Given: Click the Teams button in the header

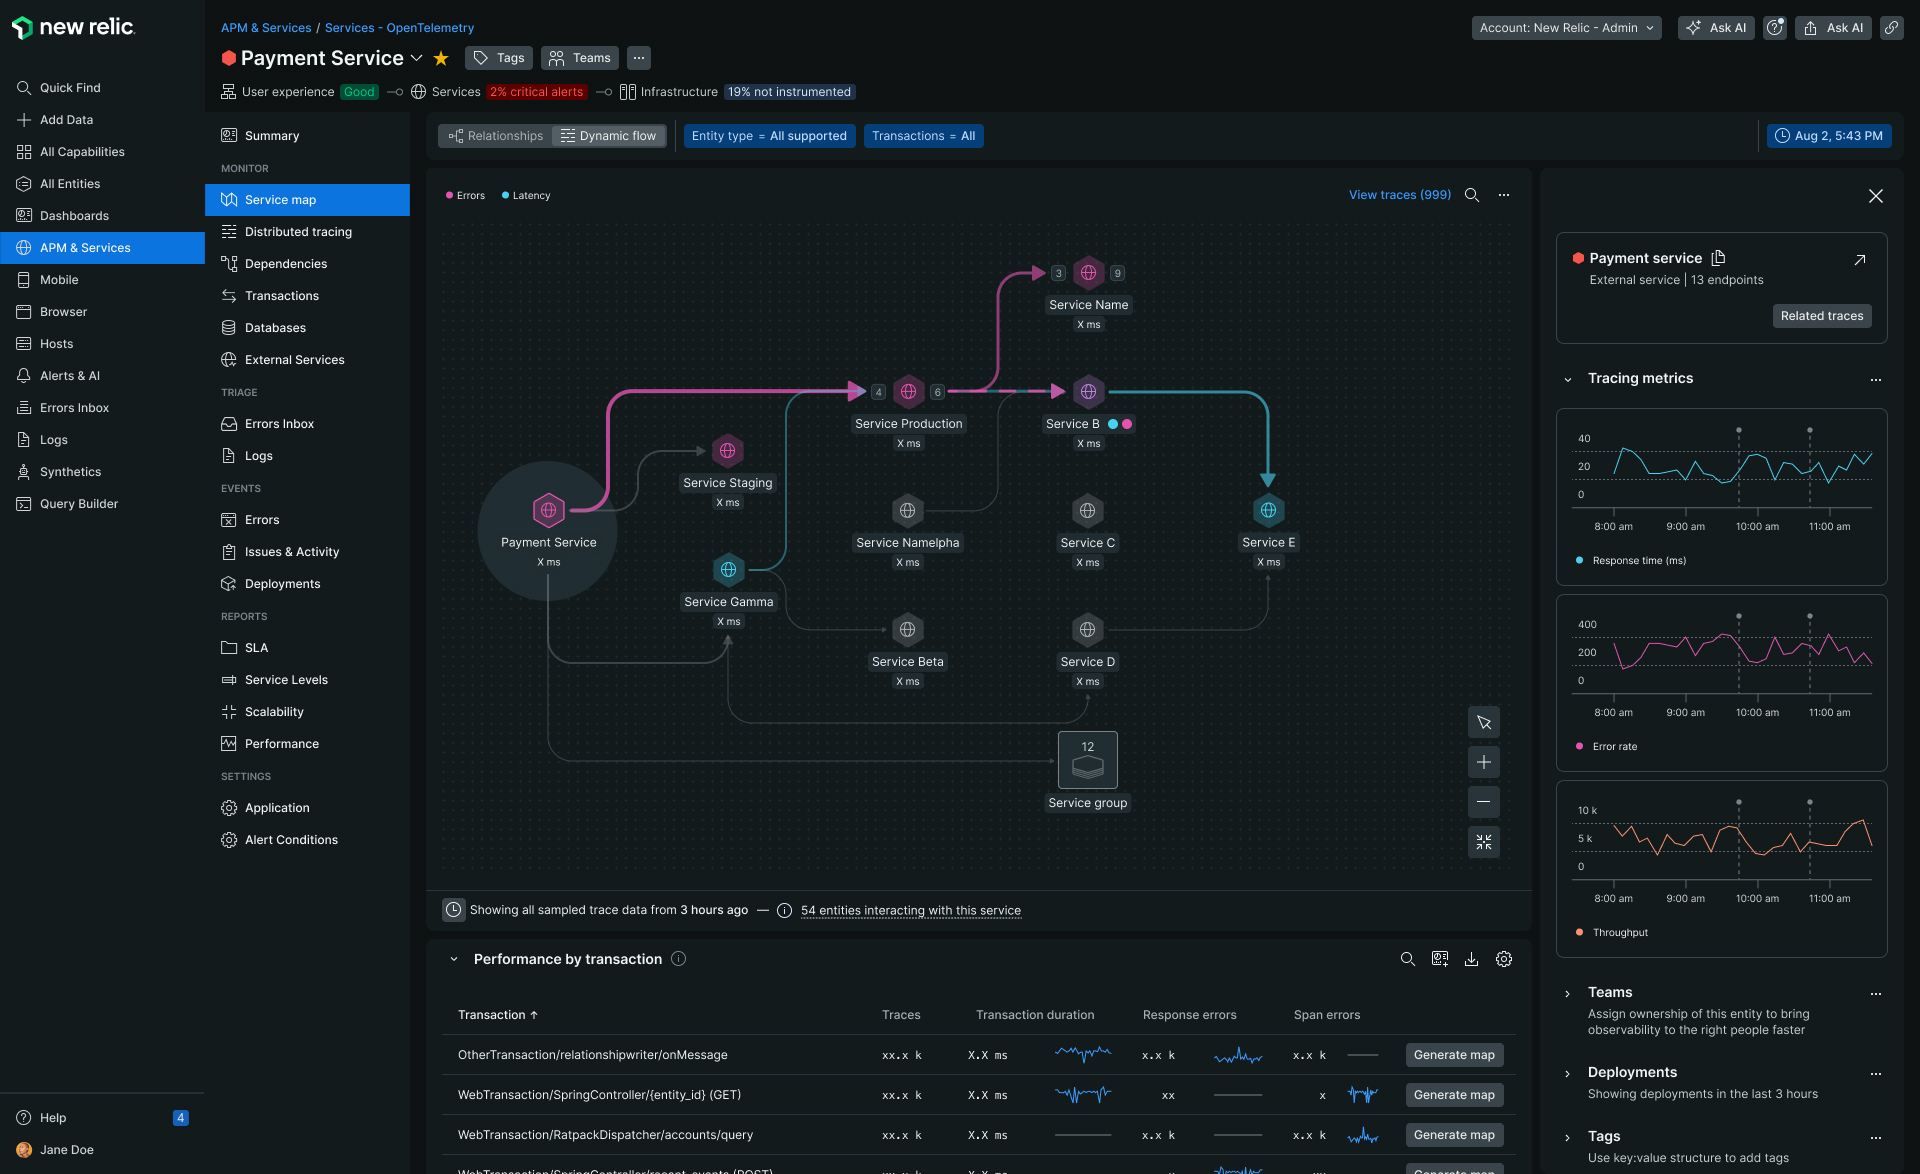Looking at the screenshot, I should (580, 58).
